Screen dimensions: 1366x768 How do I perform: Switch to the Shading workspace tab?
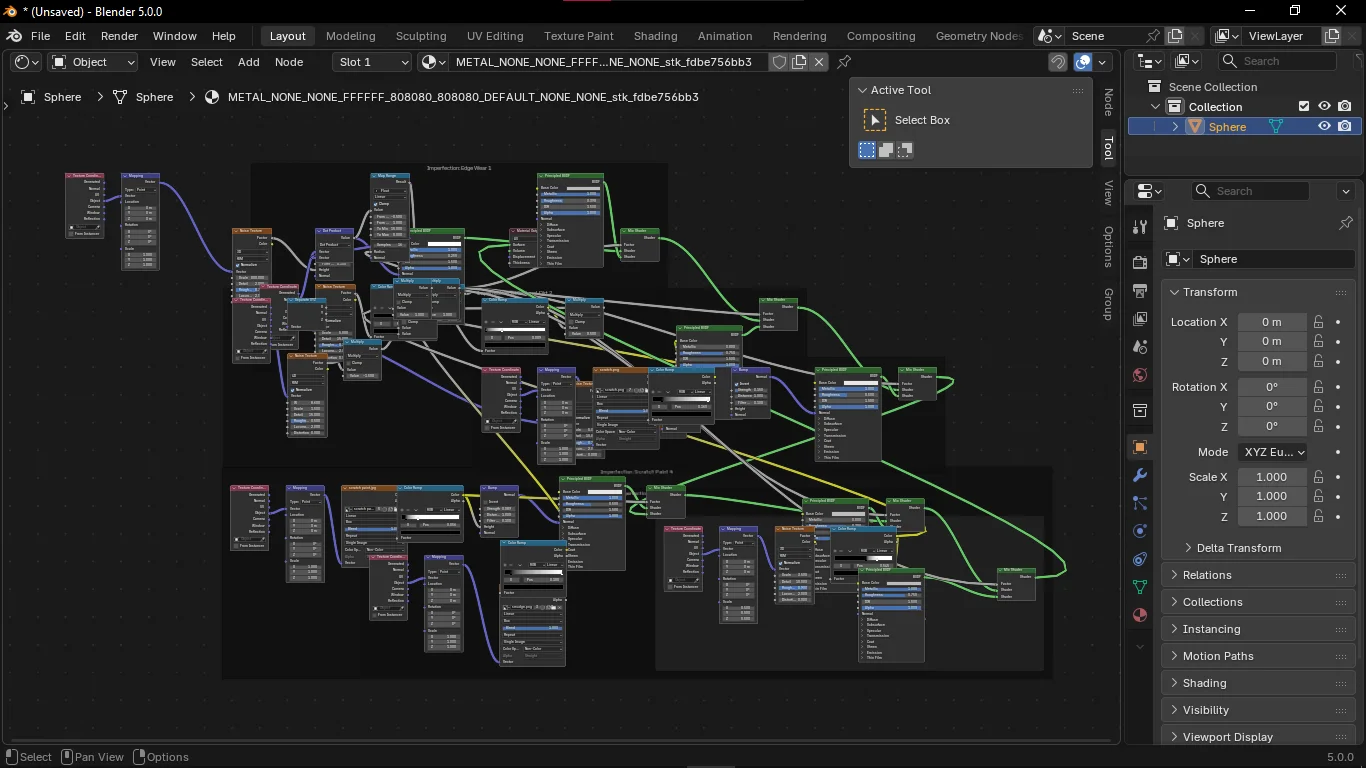click(x=655, y=36)
